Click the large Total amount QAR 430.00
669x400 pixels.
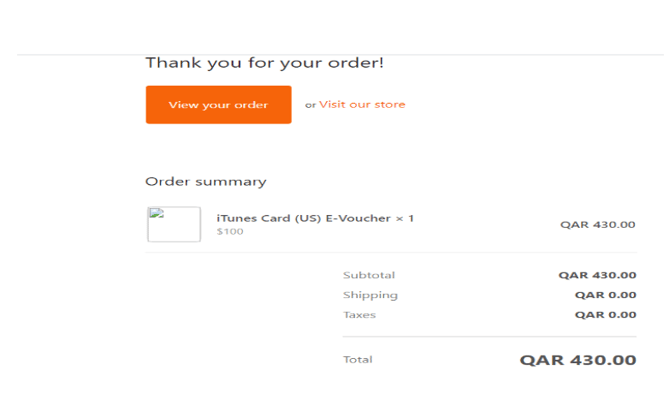[577, 360]
